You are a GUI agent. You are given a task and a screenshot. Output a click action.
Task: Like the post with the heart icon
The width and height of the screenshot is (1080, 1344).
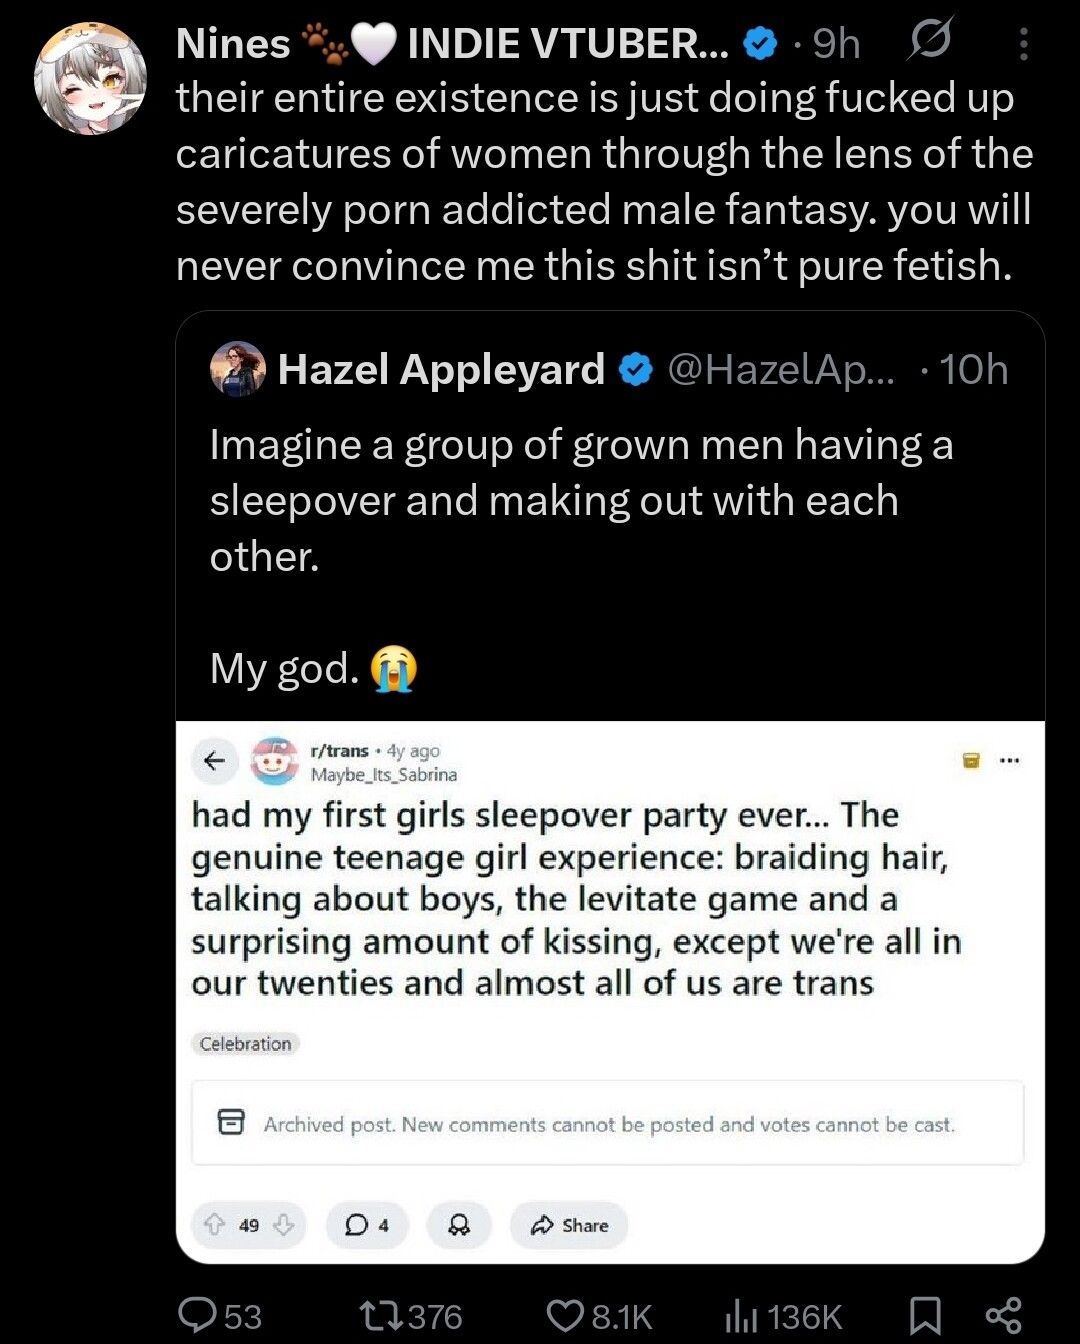click(x=567, y=1315)
